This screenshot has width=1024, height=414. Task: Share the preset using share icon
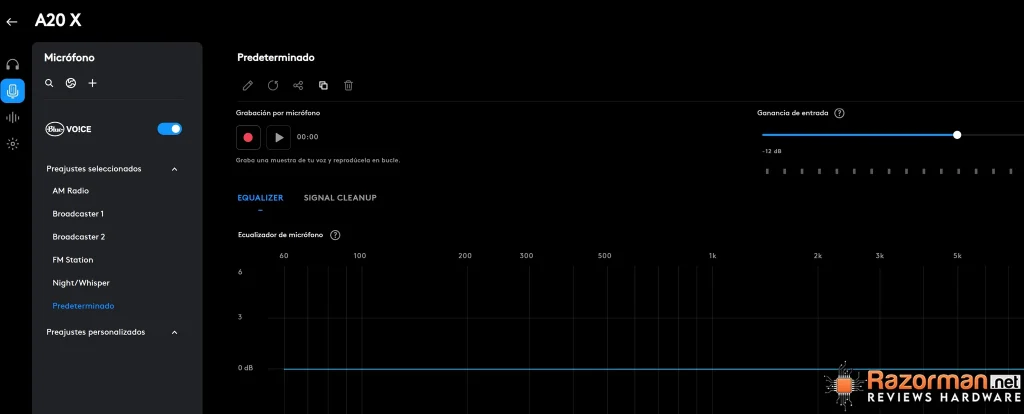click(298, 86)
